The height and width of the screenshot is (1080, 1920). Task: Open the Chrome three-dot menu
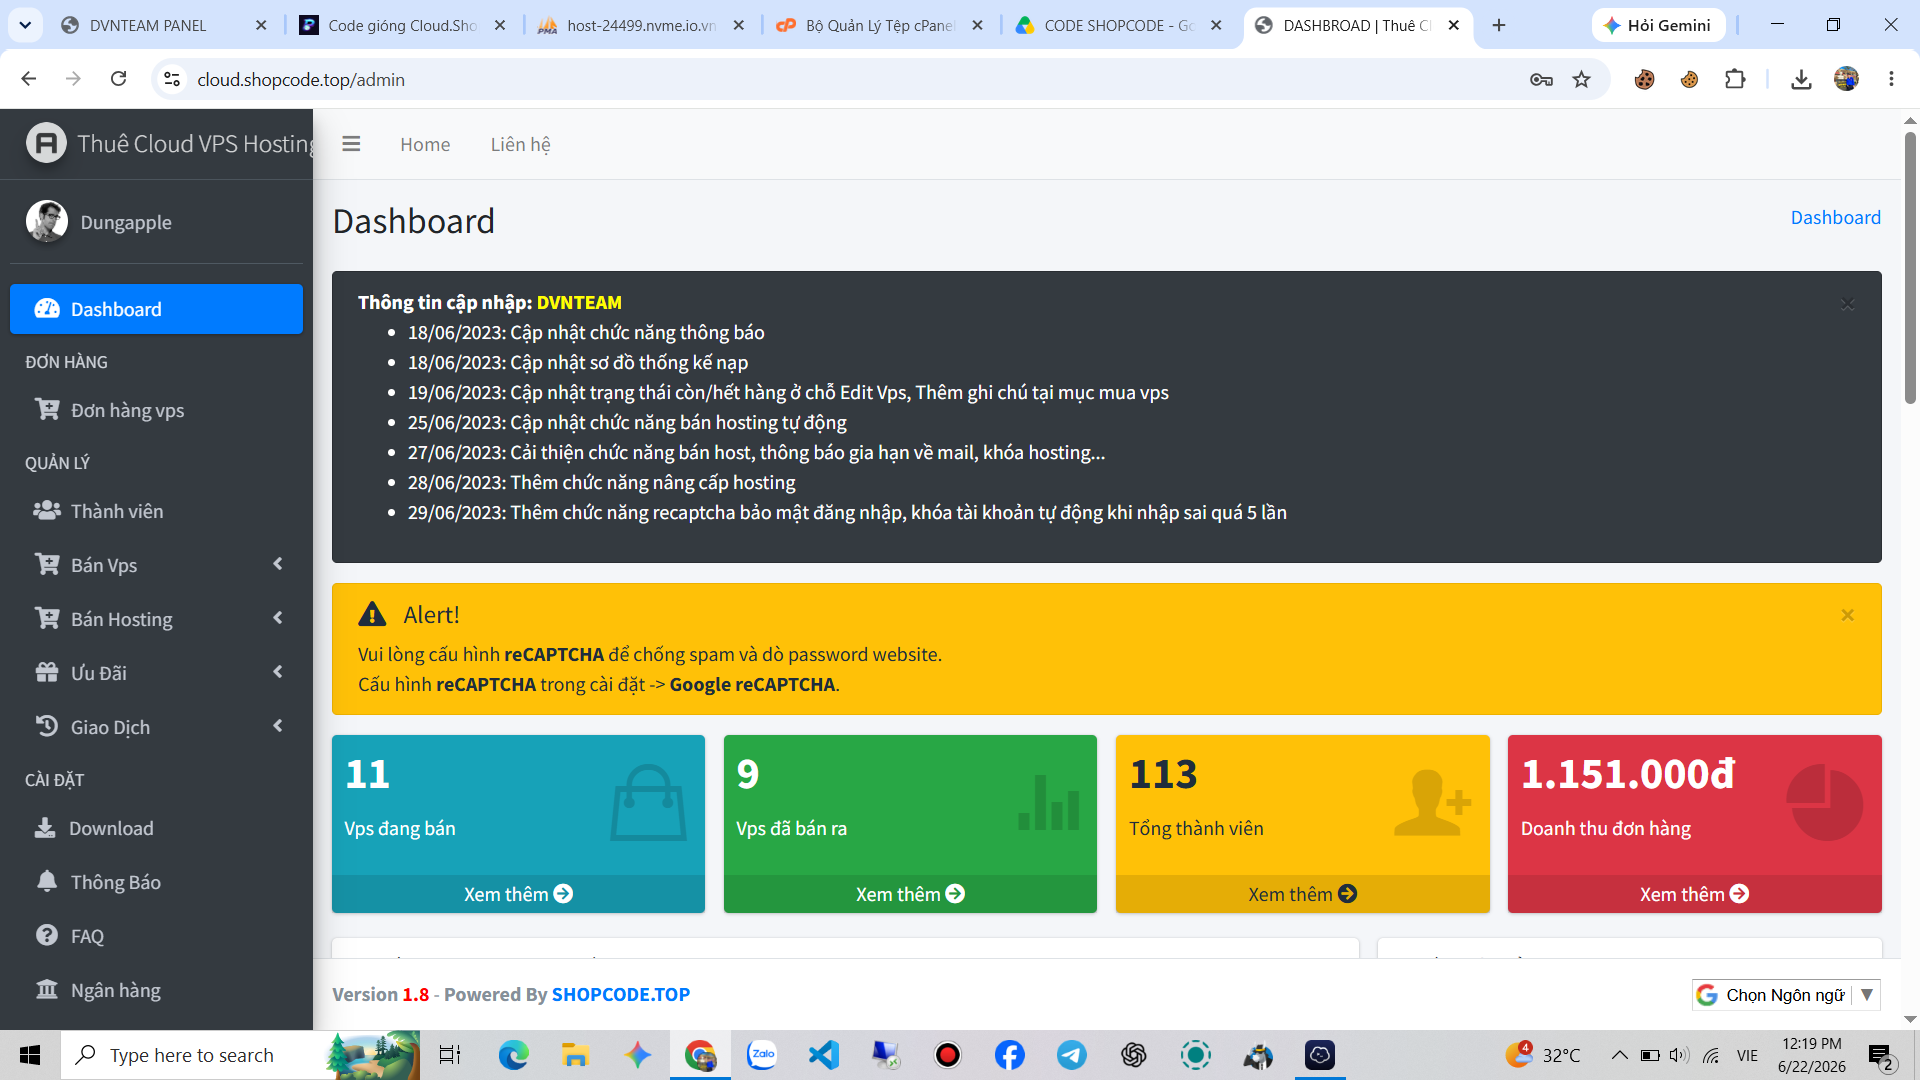point(1891,79)
